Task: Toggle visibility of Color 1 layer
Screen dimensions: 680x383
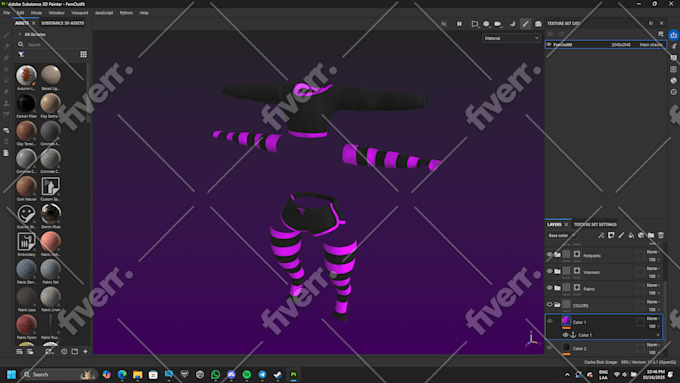Action: point(549,321)
